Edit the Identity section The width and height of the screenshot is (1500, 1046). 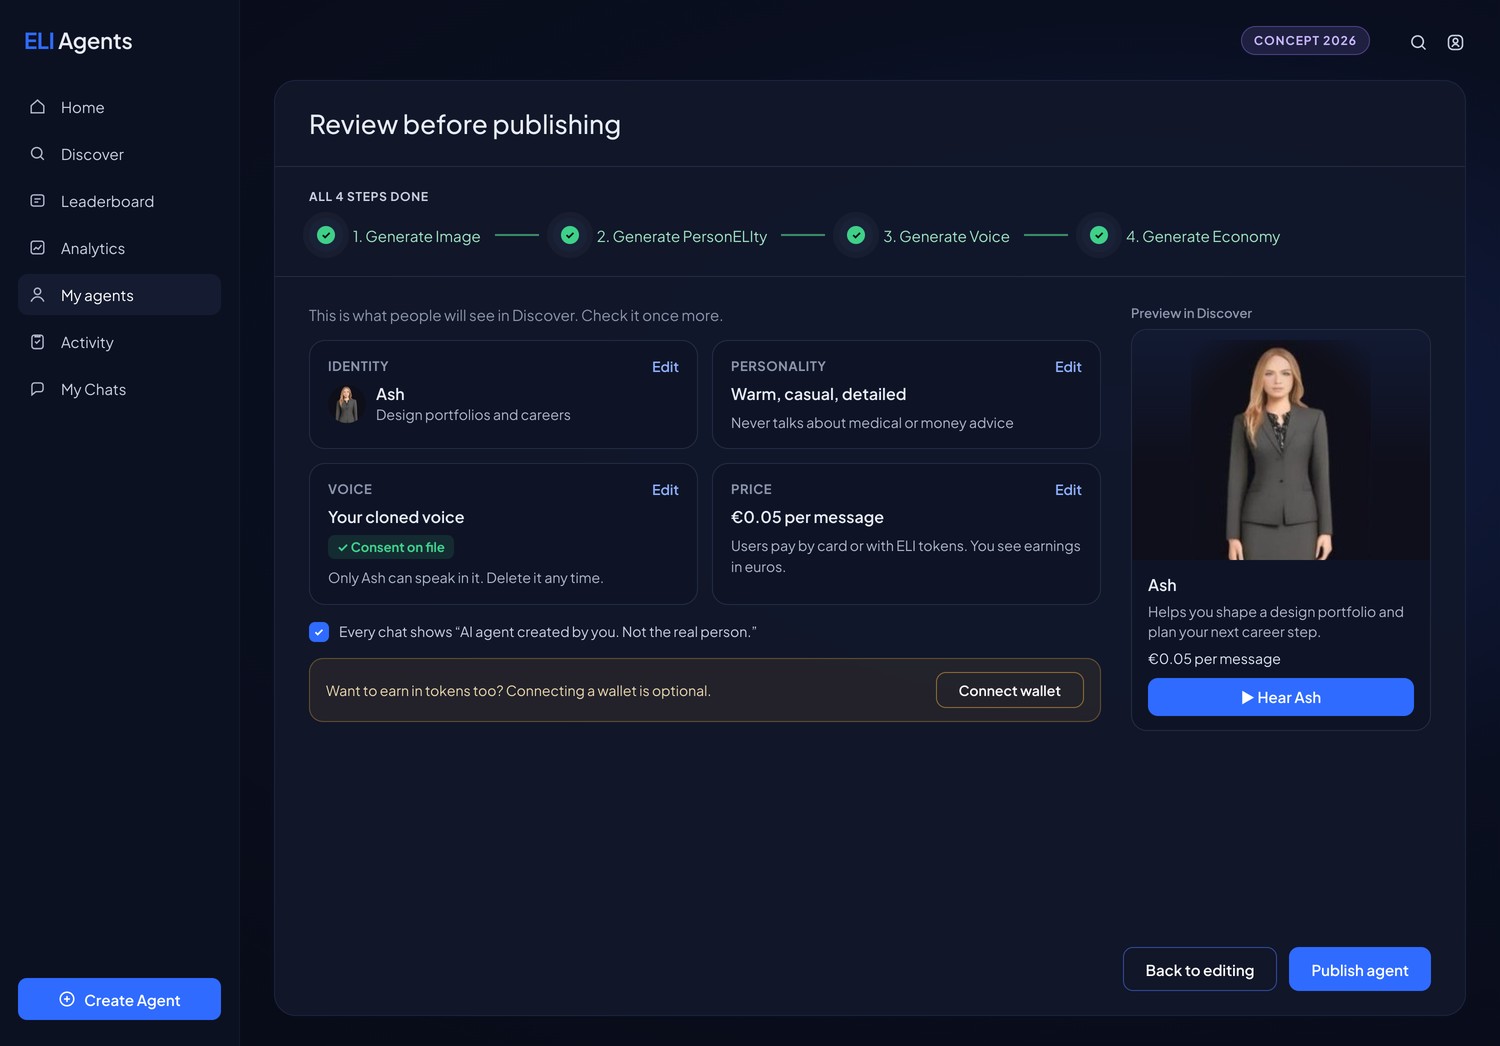[665, 367]
